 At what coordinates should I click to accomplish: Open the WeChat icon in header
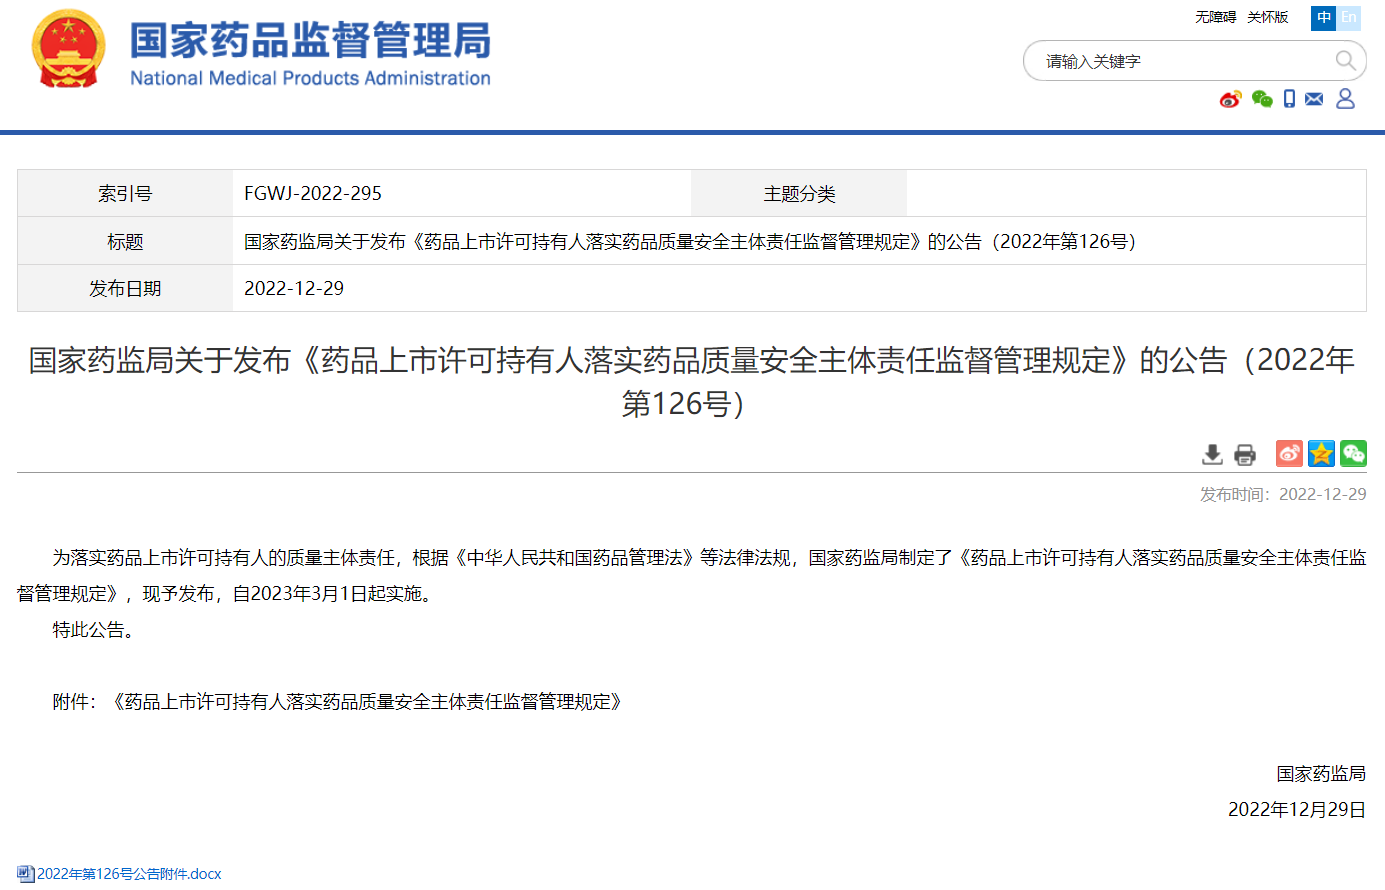tap(1262, 99)
